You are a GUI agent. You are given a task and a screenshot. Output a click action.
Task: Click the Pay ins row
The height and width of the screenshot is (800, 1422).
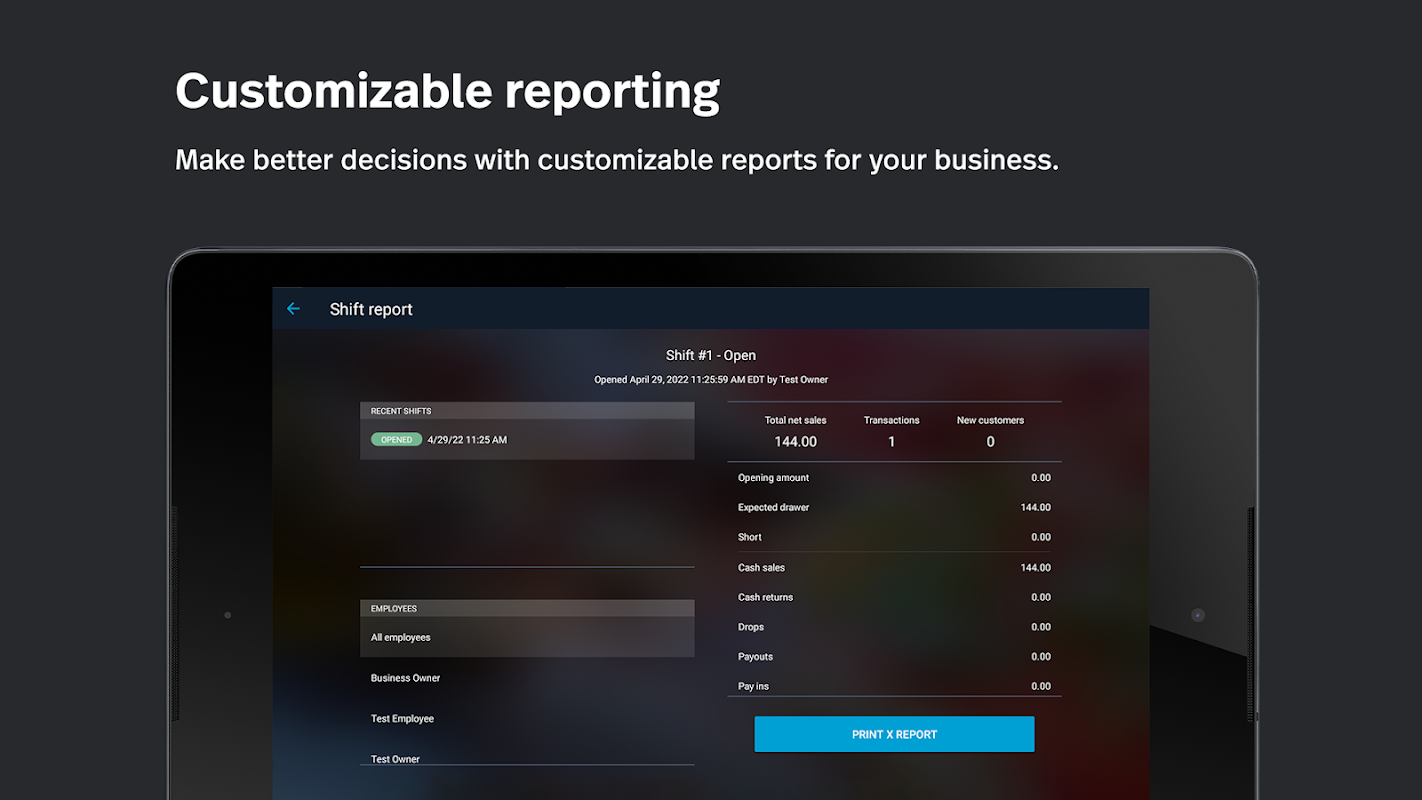894,685
